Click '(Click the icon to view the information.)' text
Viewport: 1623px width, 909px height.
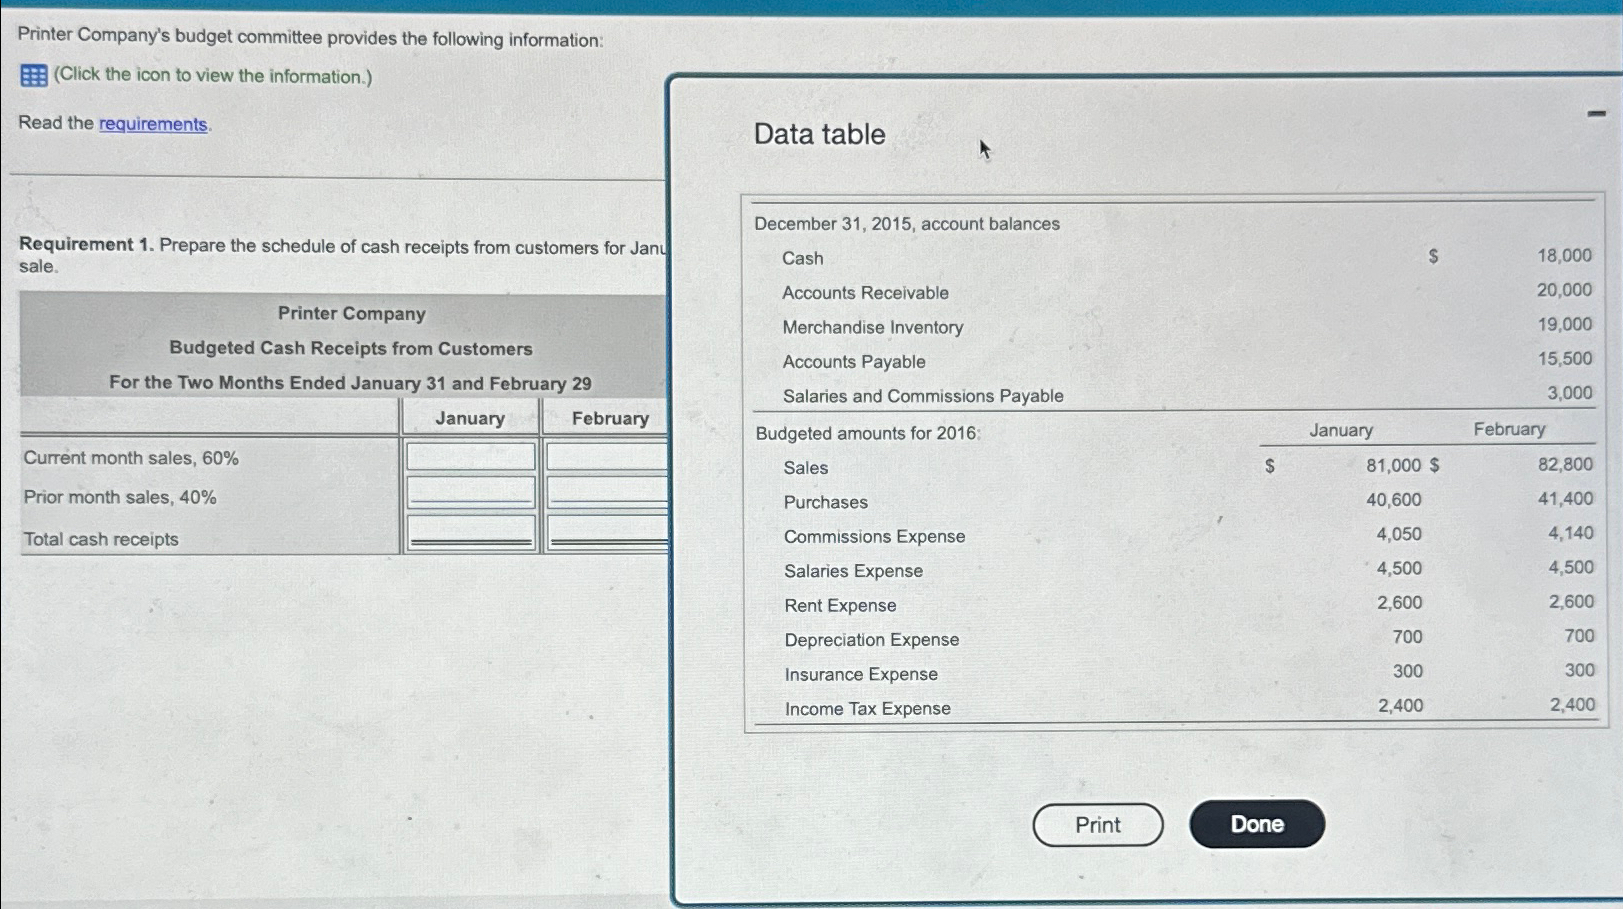point(213,76)
